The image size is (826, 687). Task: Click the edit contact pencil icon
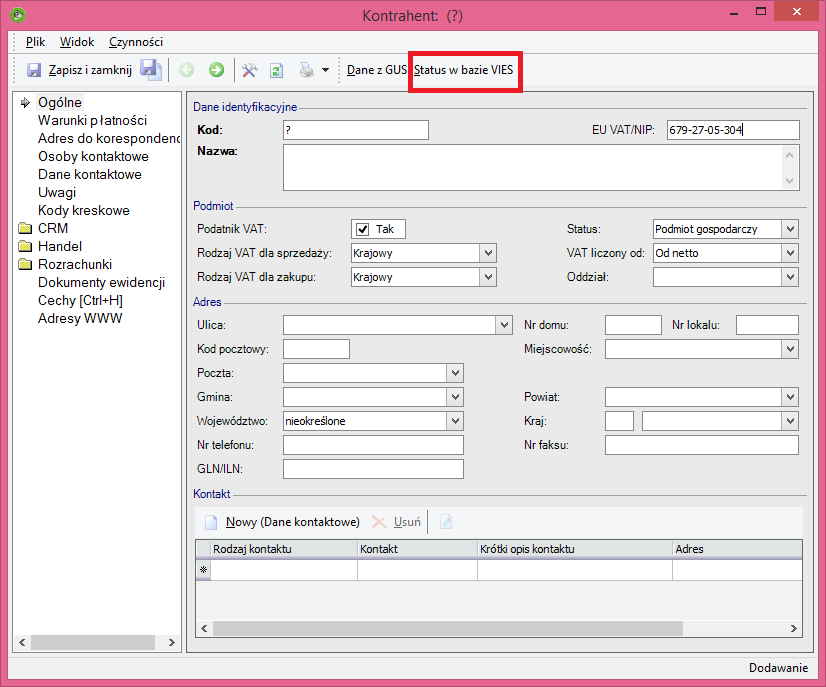pos(446,522)
